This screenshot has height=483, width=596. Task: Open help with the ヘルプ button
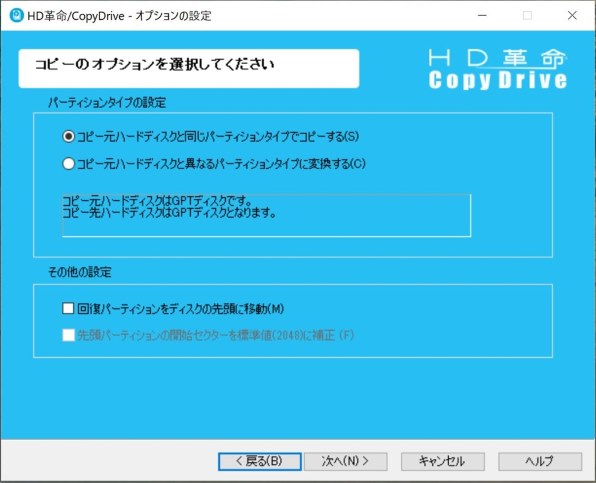540,461
